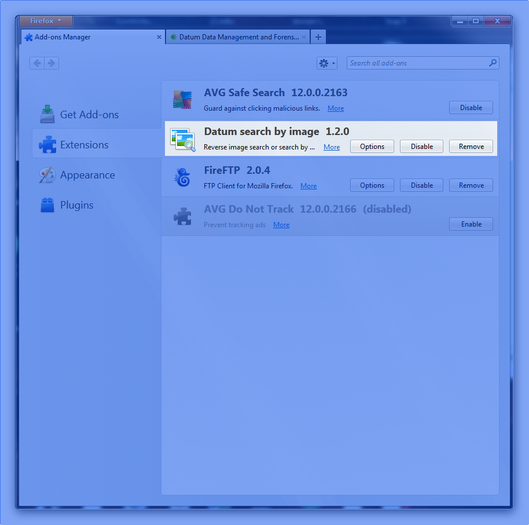
Task: Go back using the back arrow
Action: tap(37, 63)
